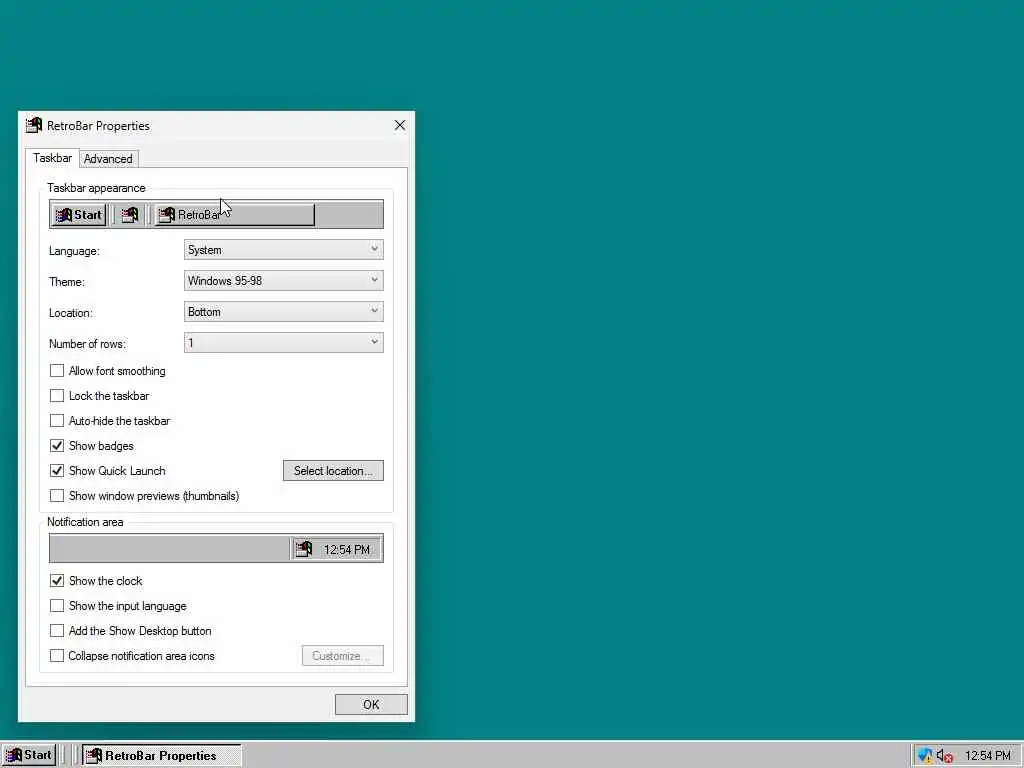Click the Theme: label

click(x=67, y=282)
